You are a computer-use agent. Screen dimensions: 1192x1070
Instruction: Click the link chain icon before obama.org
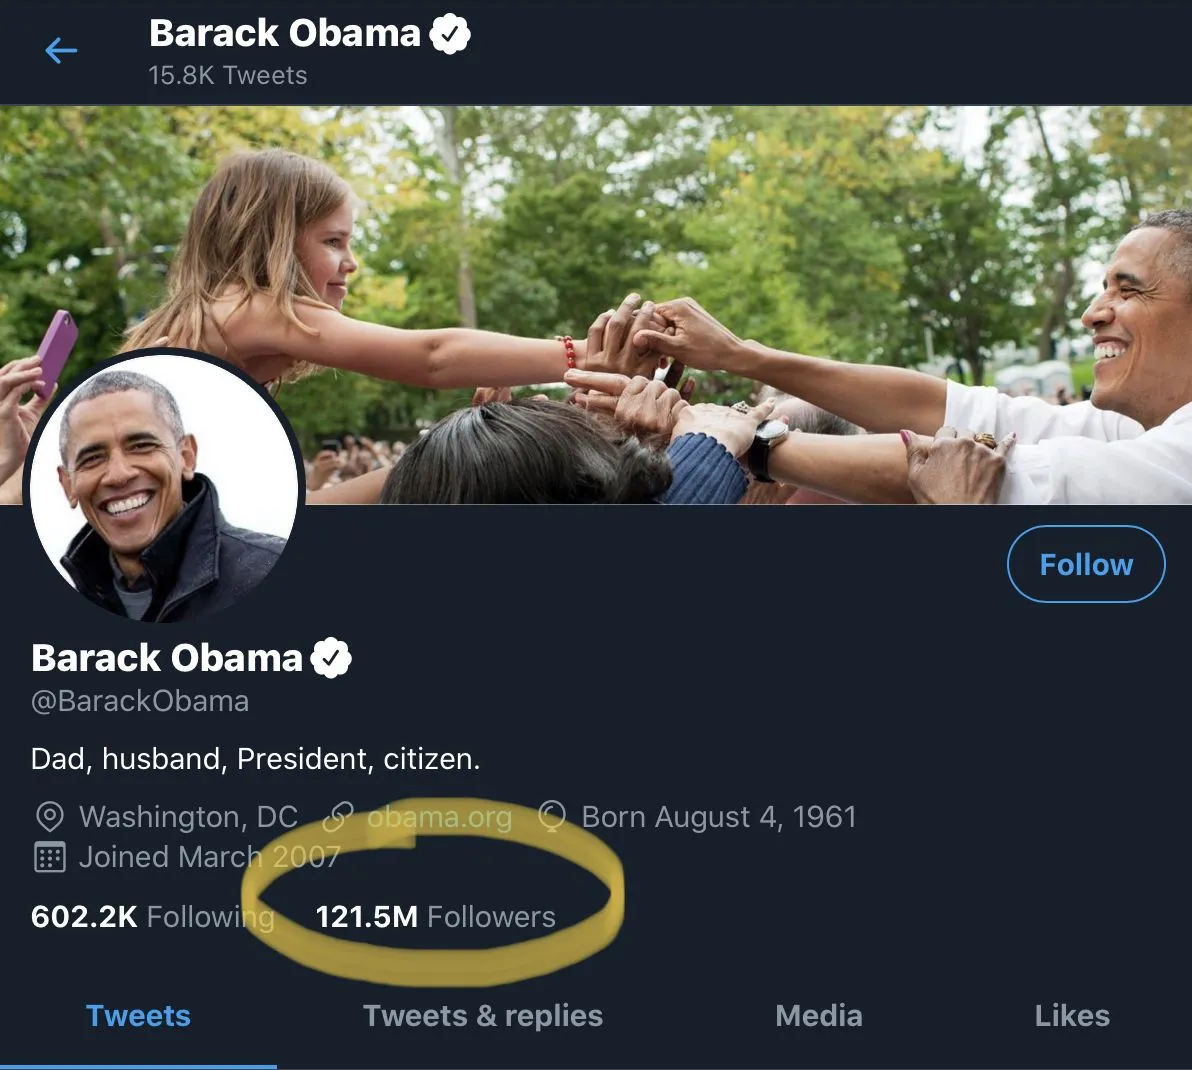click(338, 817)
